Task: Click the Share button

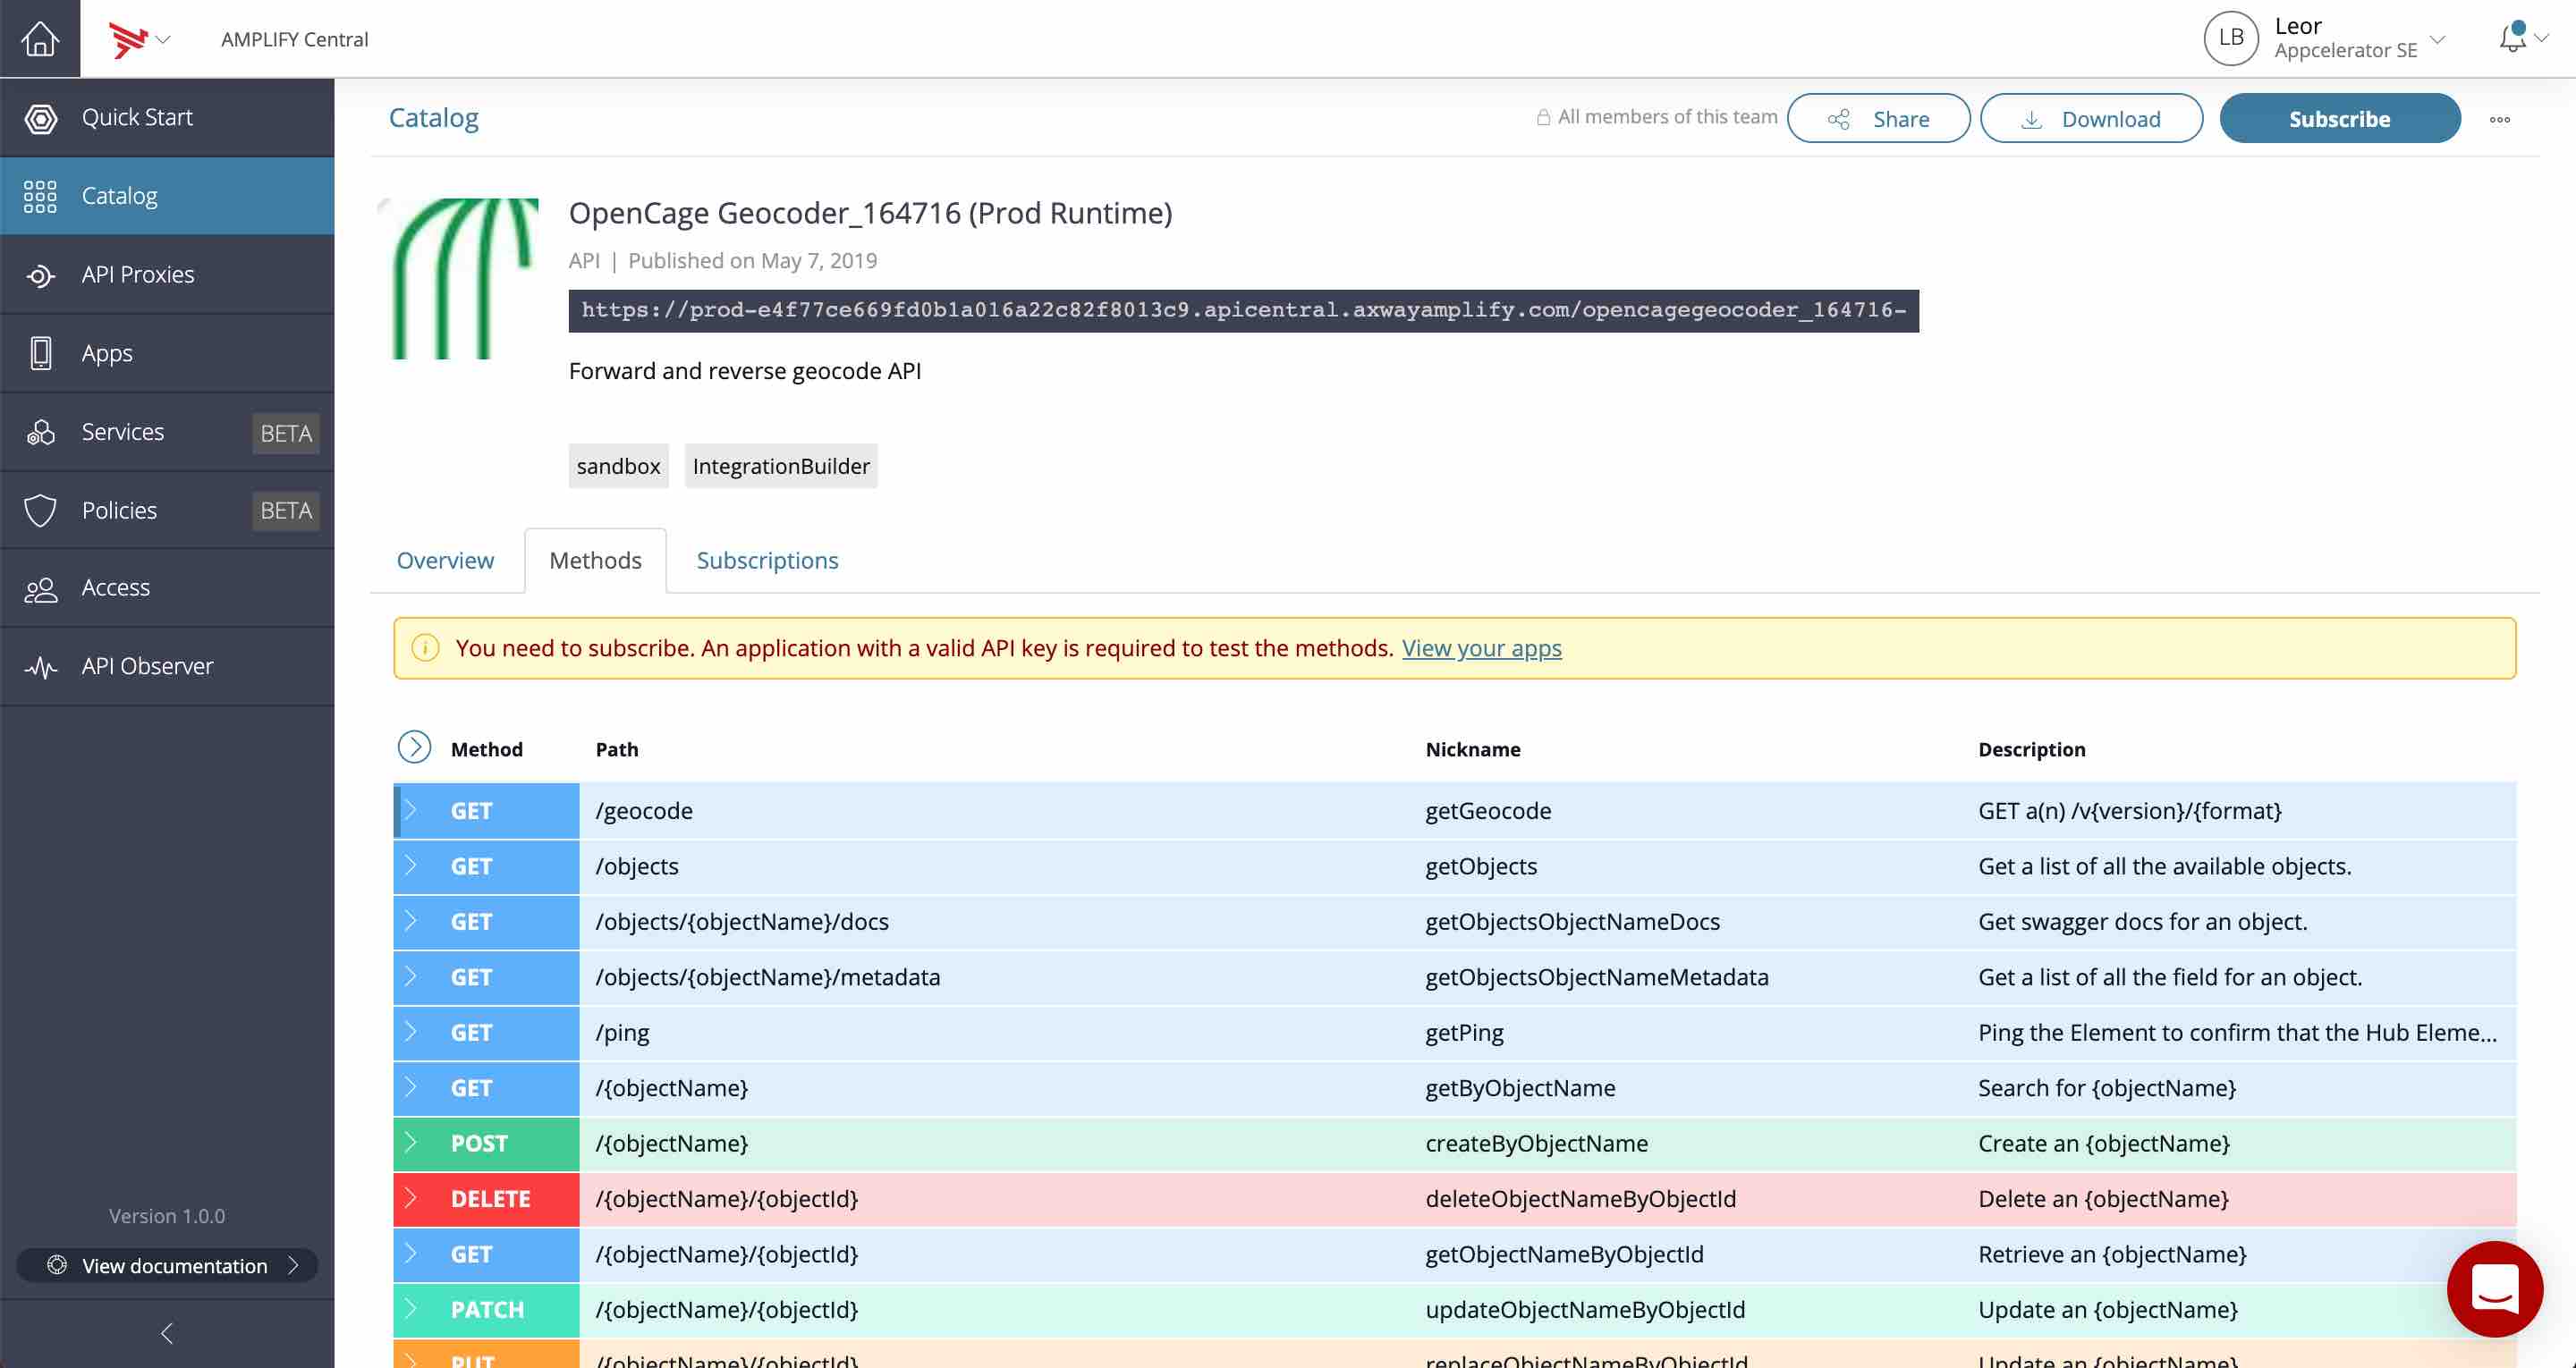Action: [1878, 119]
